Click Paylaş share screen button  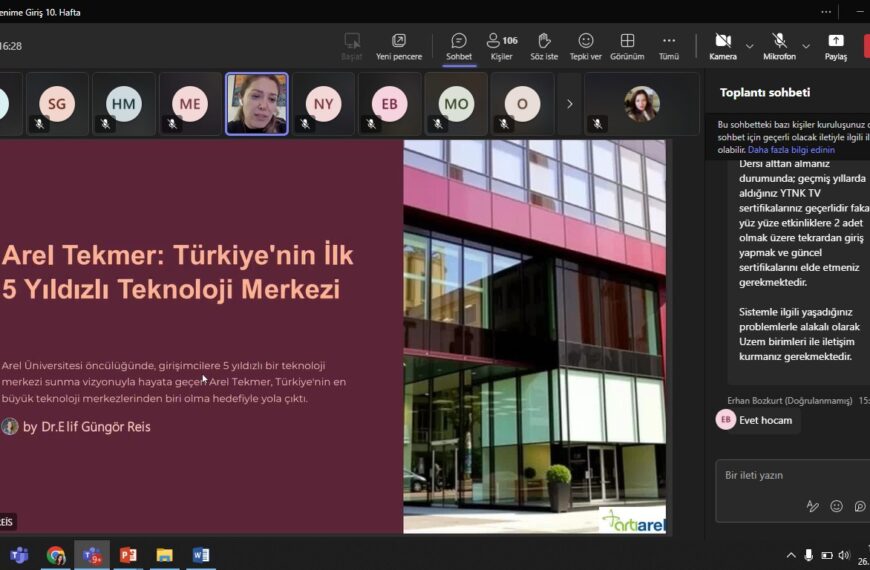pos(836,47)
